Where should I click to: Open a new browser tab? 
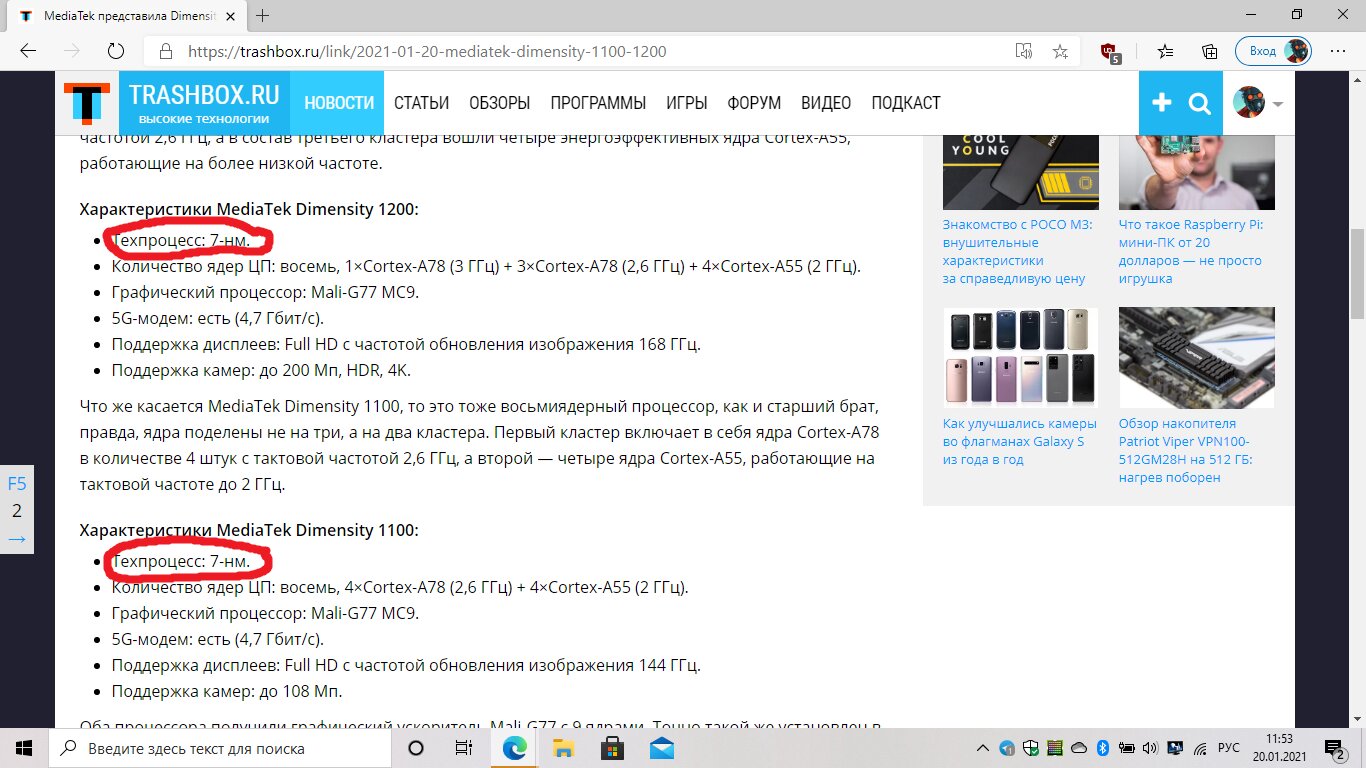click(x=263, y=16)
